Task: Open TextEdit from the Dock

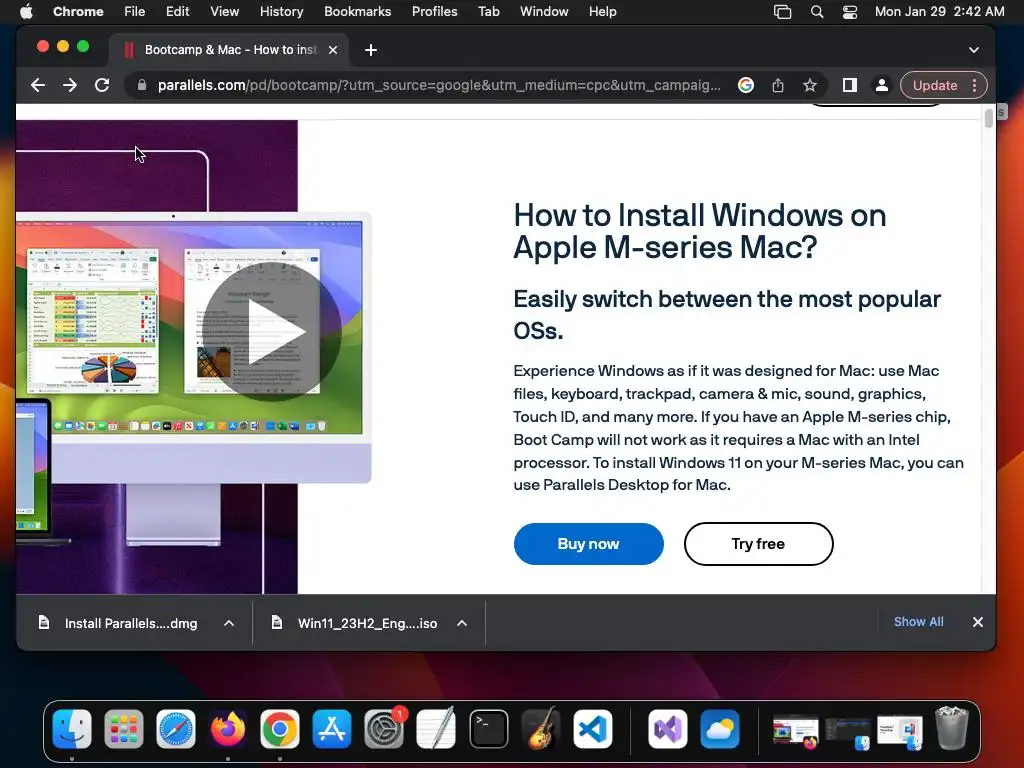Action: (436, 729)
